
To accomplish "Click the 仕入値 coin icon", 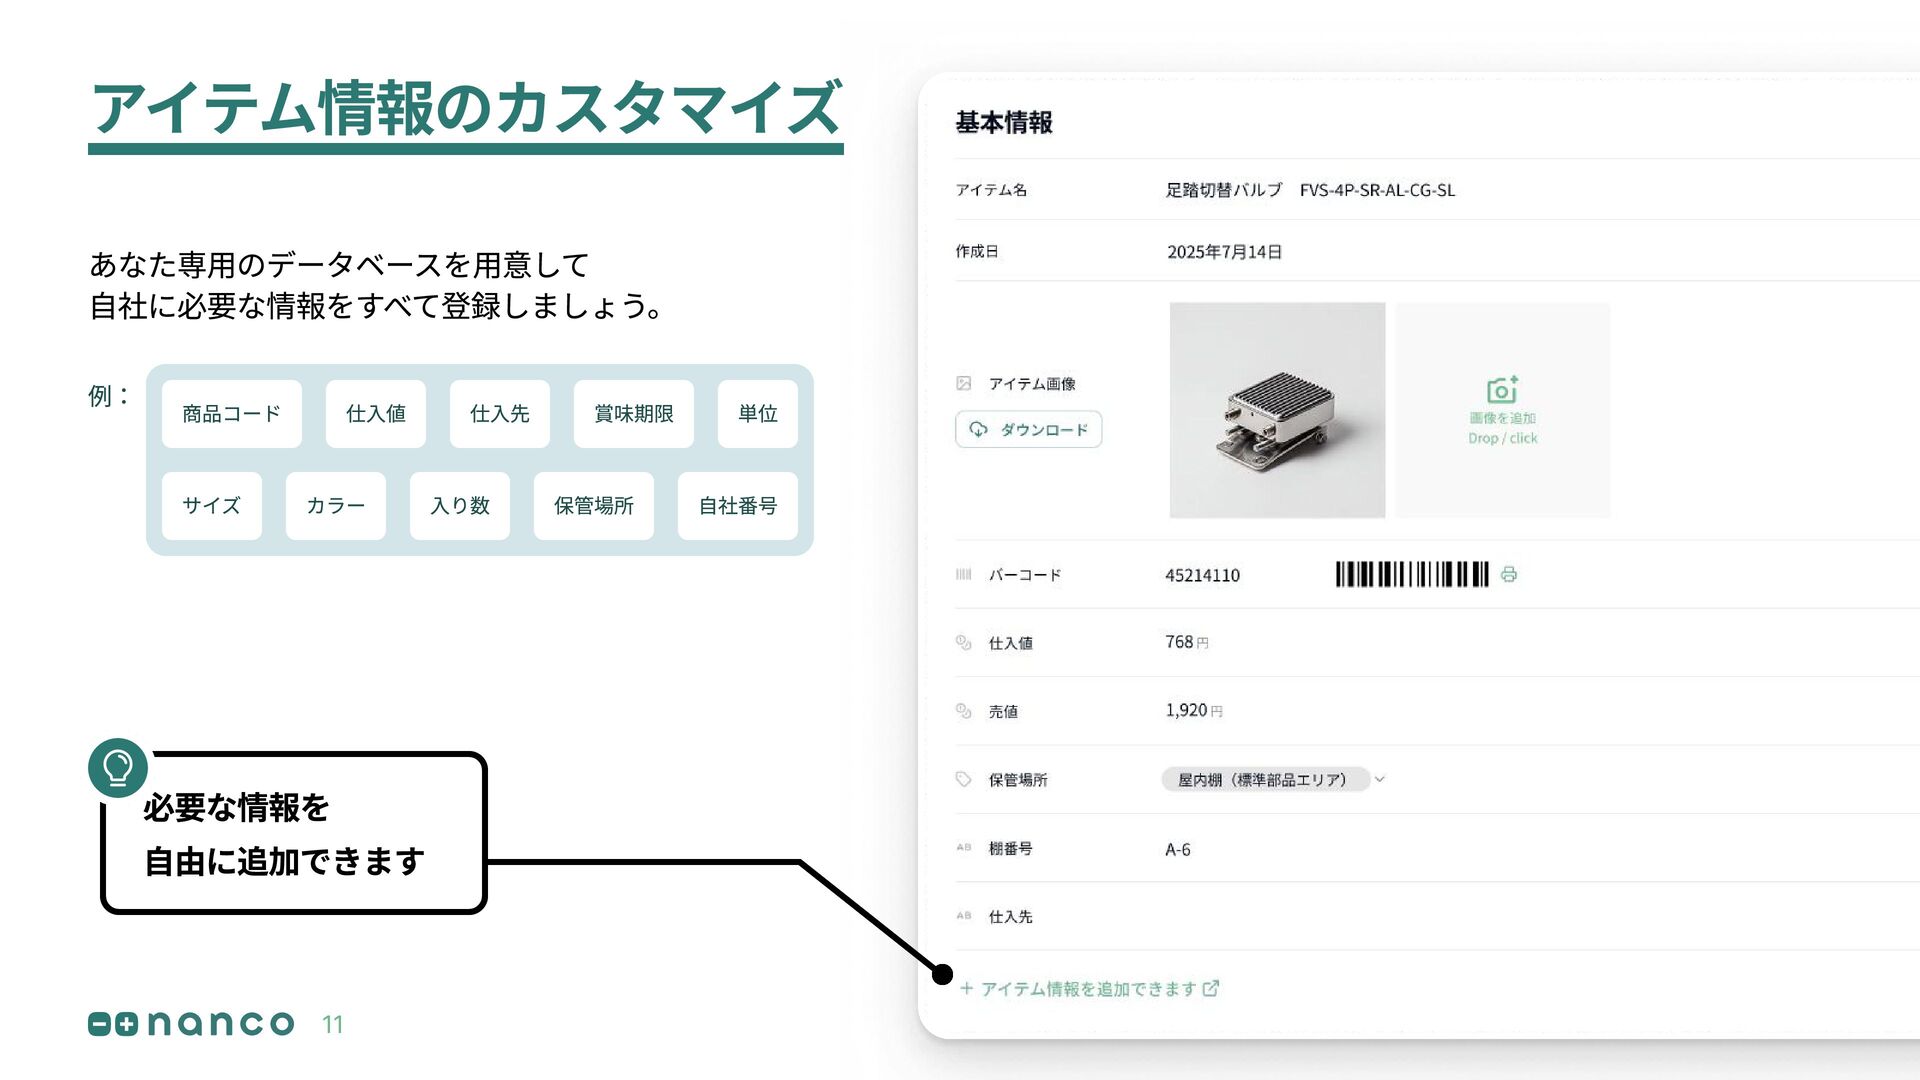I will click(964, 643).
